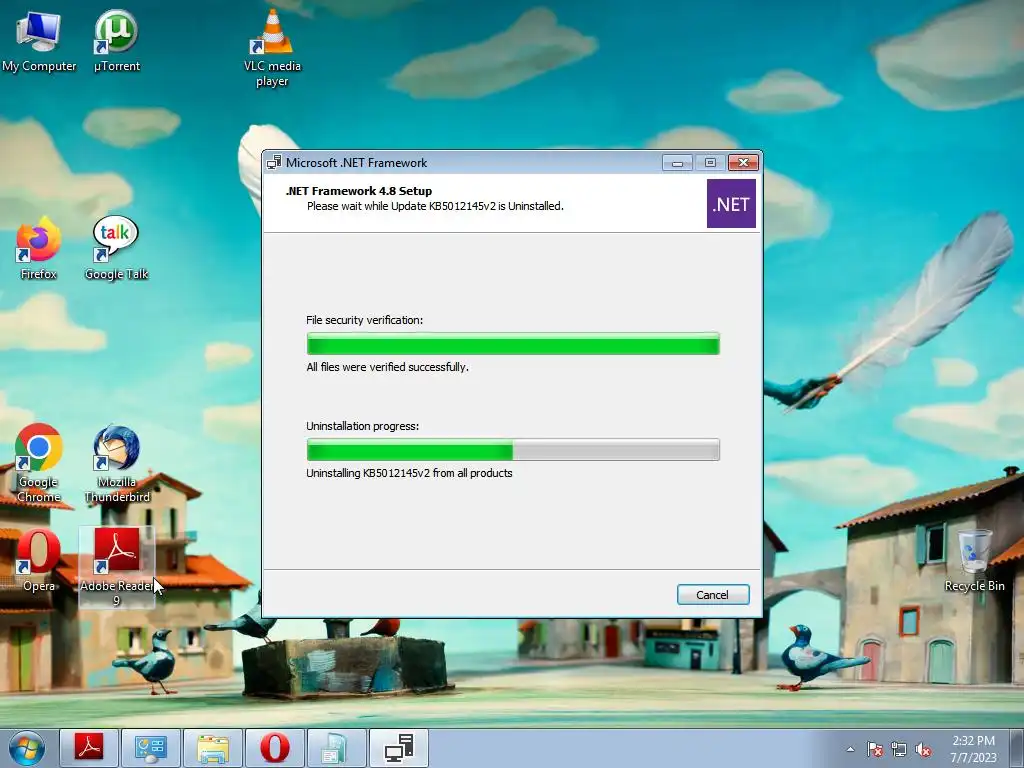
Task: Open the Recycle Bin
Action: tap(974, 560)
